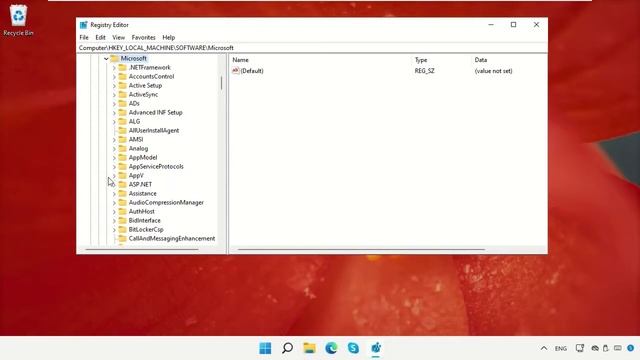
Task: Click the .NETFramework folder icon
Action: tap(122, 67)
